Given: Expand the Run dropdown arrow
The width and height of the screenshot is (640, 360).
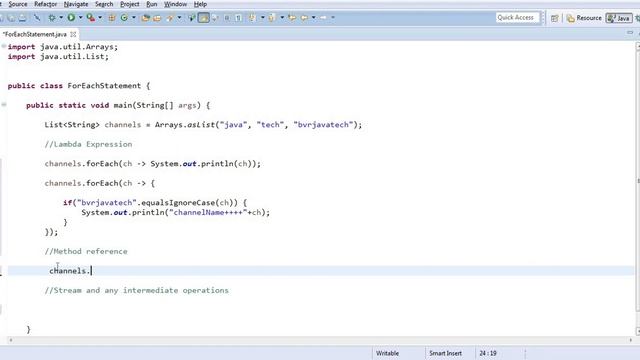Looking at the screenshot, I should pos(80,18).
